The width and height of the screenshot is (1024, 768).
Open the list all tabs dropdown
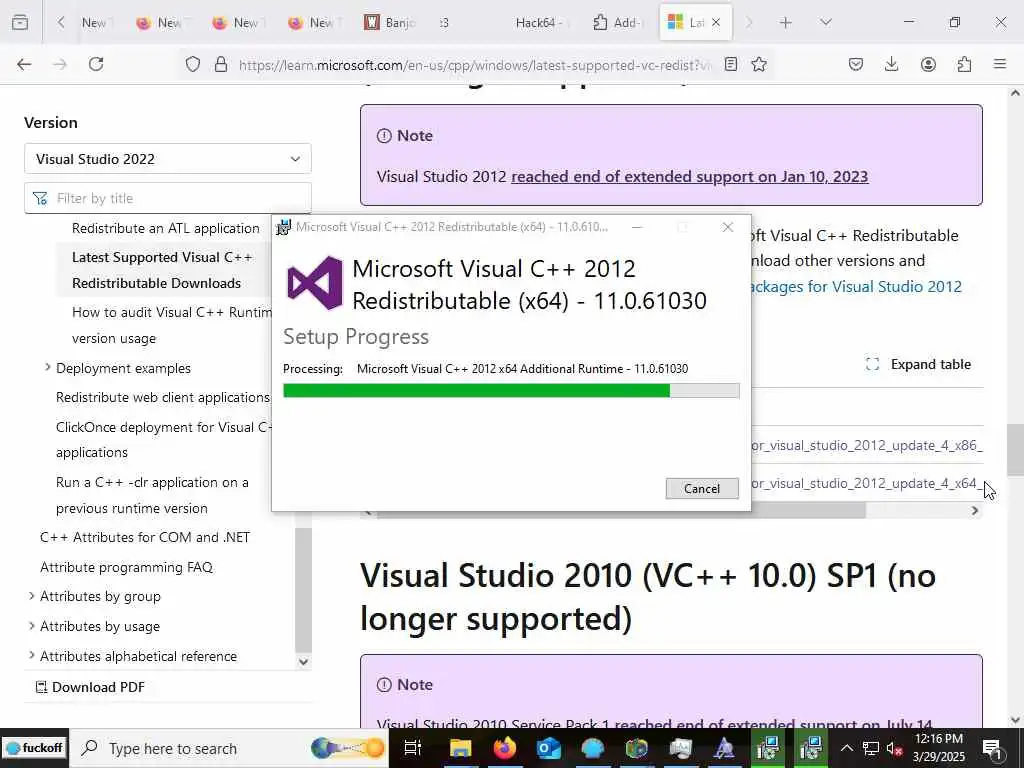pyautogui.click(x=826, y=23)
